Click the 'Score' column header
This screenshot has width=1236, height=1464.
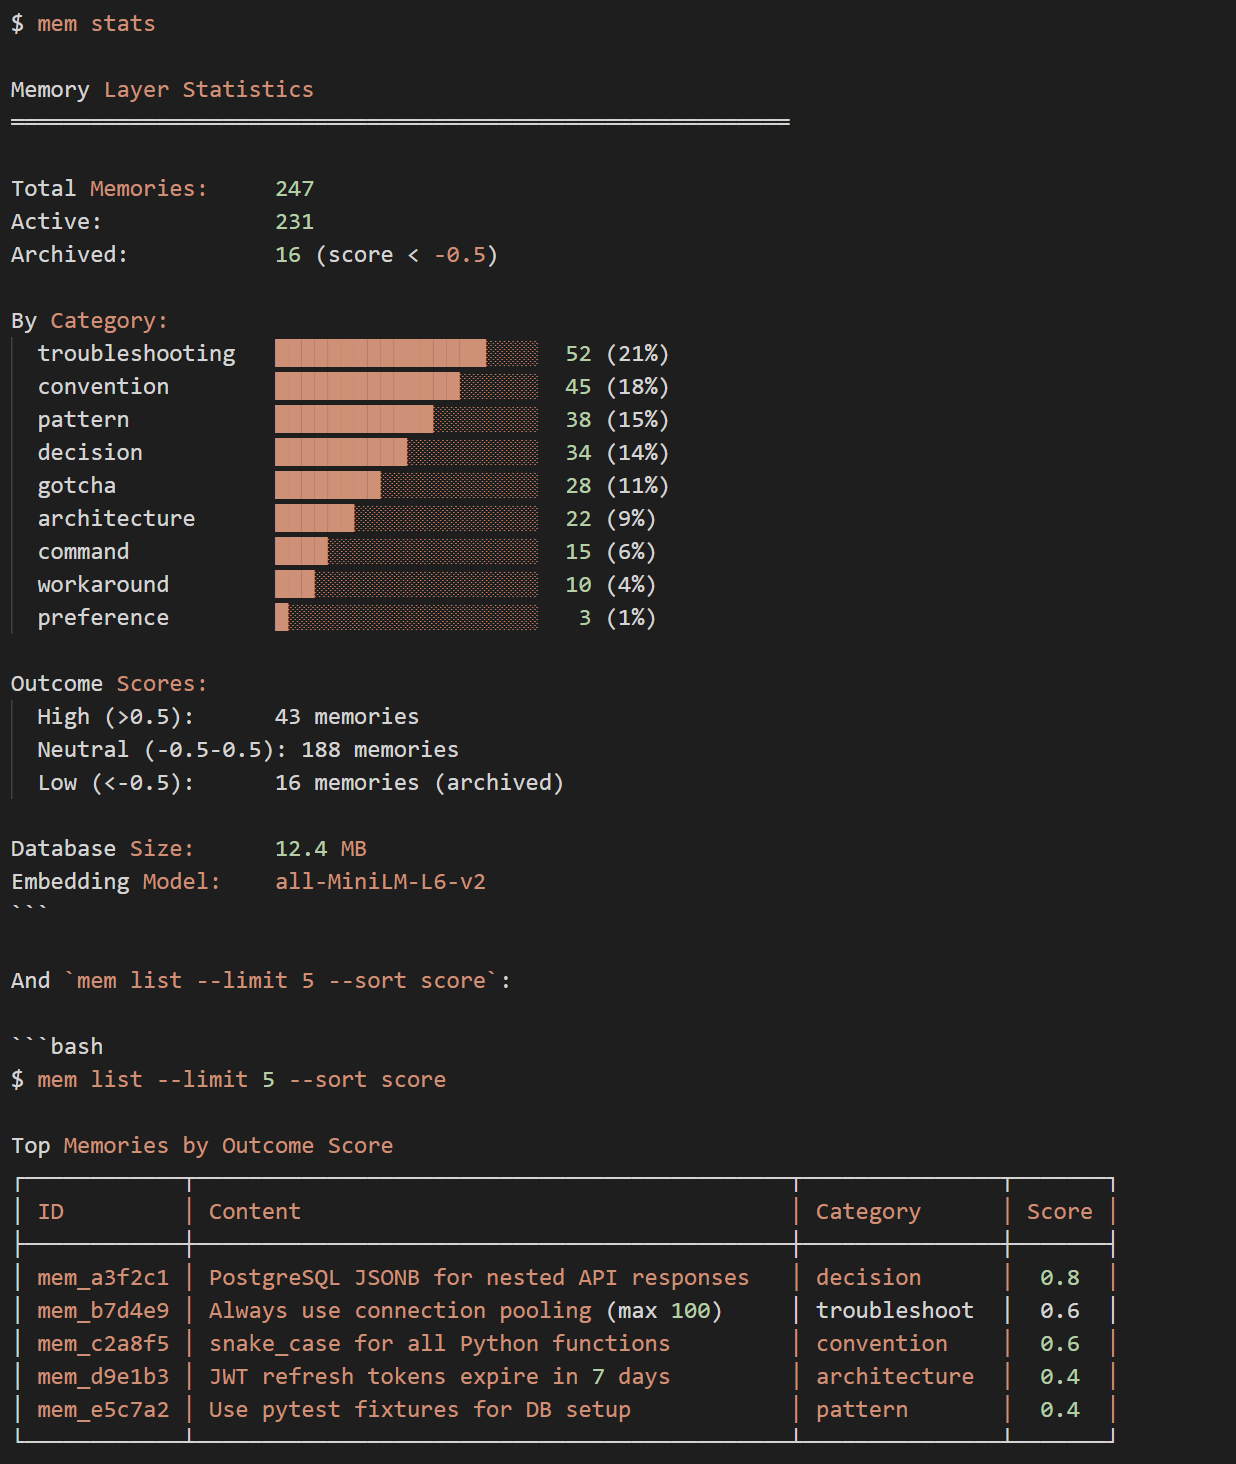[1060, 1211]
